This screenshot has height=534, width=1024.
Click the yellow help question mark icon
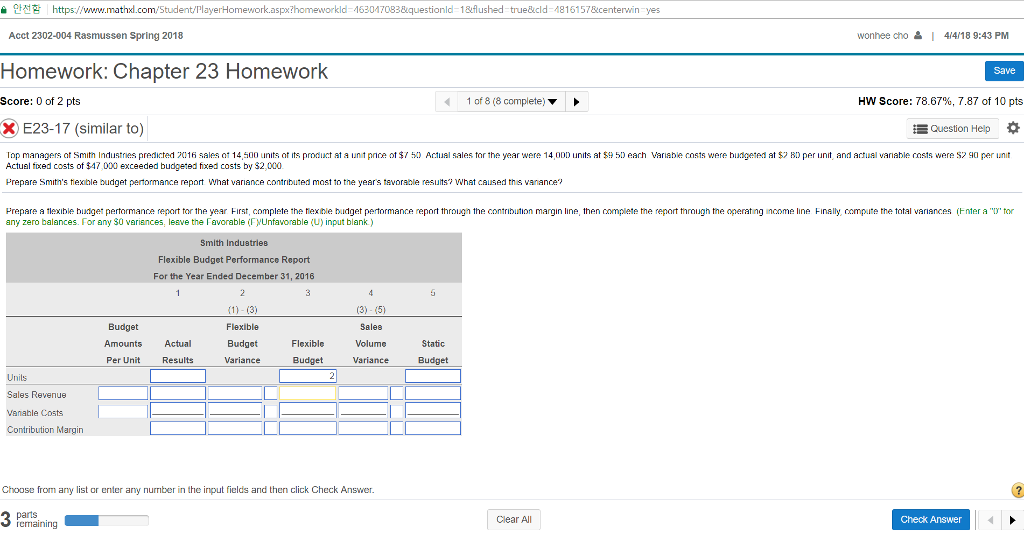(x=1017, y=490)
